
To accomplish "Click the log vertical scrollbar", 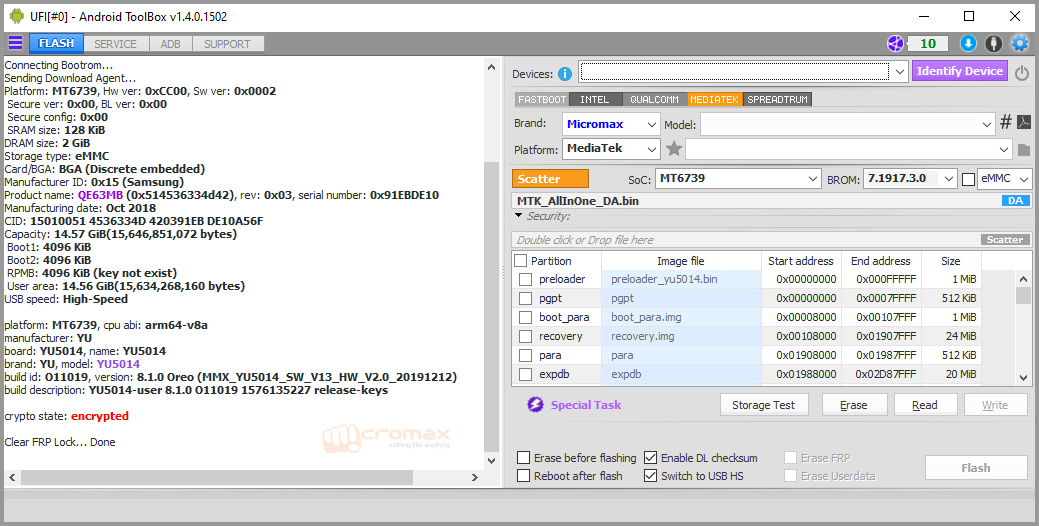I will [491, 305].
